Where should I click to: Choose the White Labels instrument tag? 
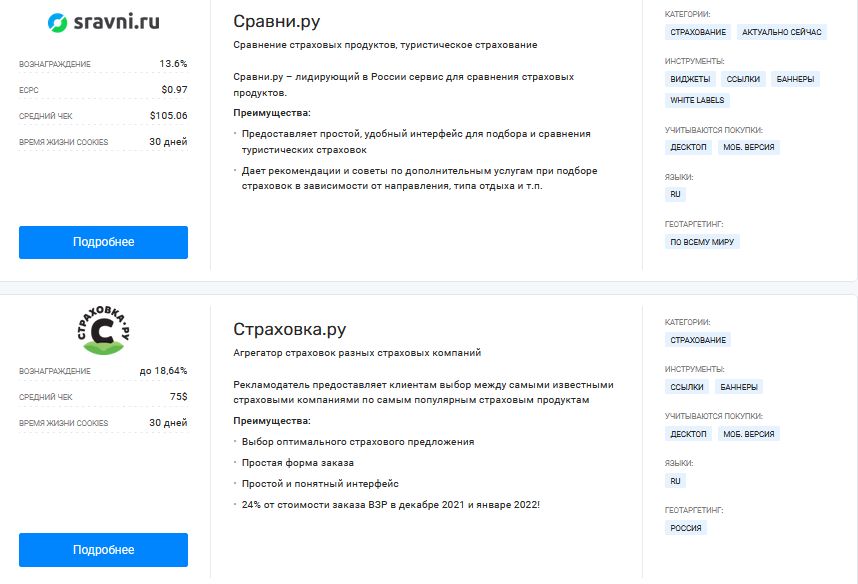click(697, 100)
